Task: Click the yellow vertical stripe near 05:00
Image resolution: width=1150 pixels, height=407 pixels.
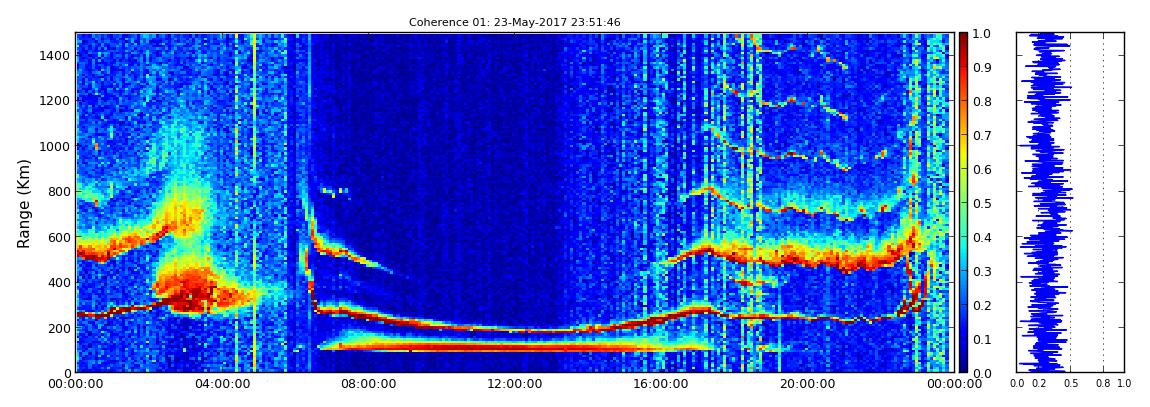Action: coord(254,202)
